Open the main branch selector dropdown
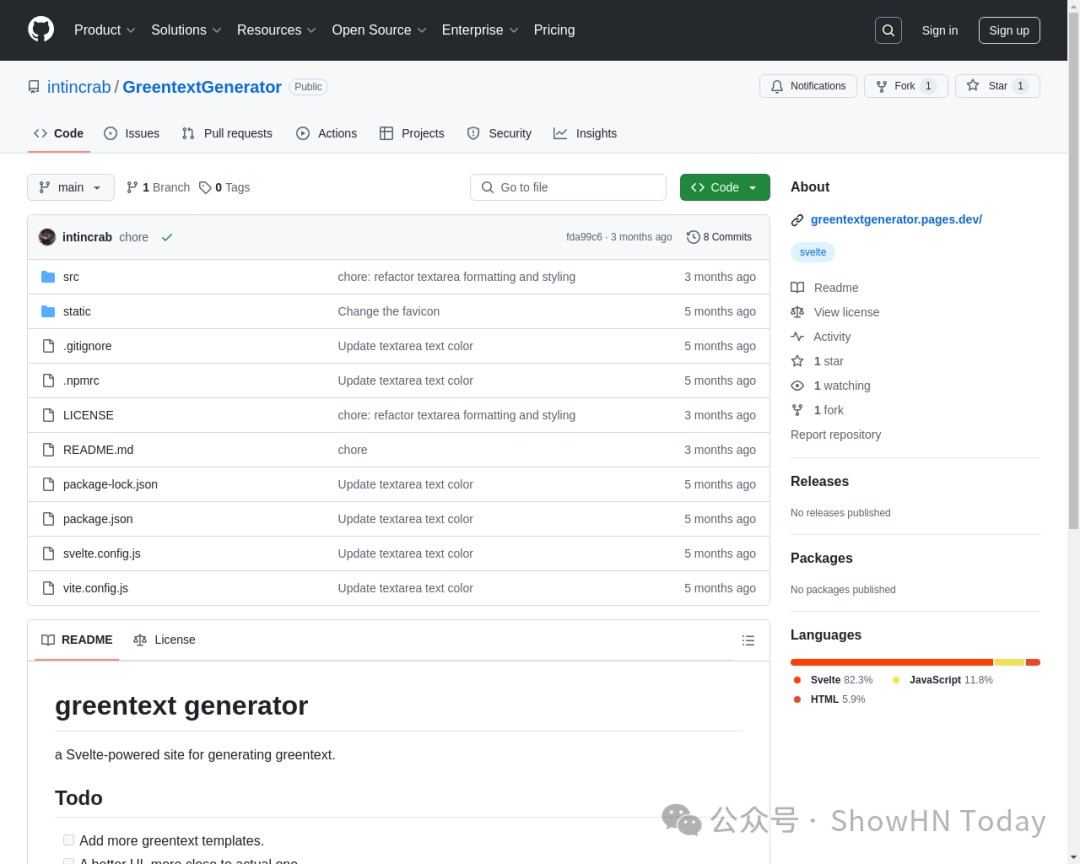The width and height of the screenshot is (1080, 864). coord(71,187)
